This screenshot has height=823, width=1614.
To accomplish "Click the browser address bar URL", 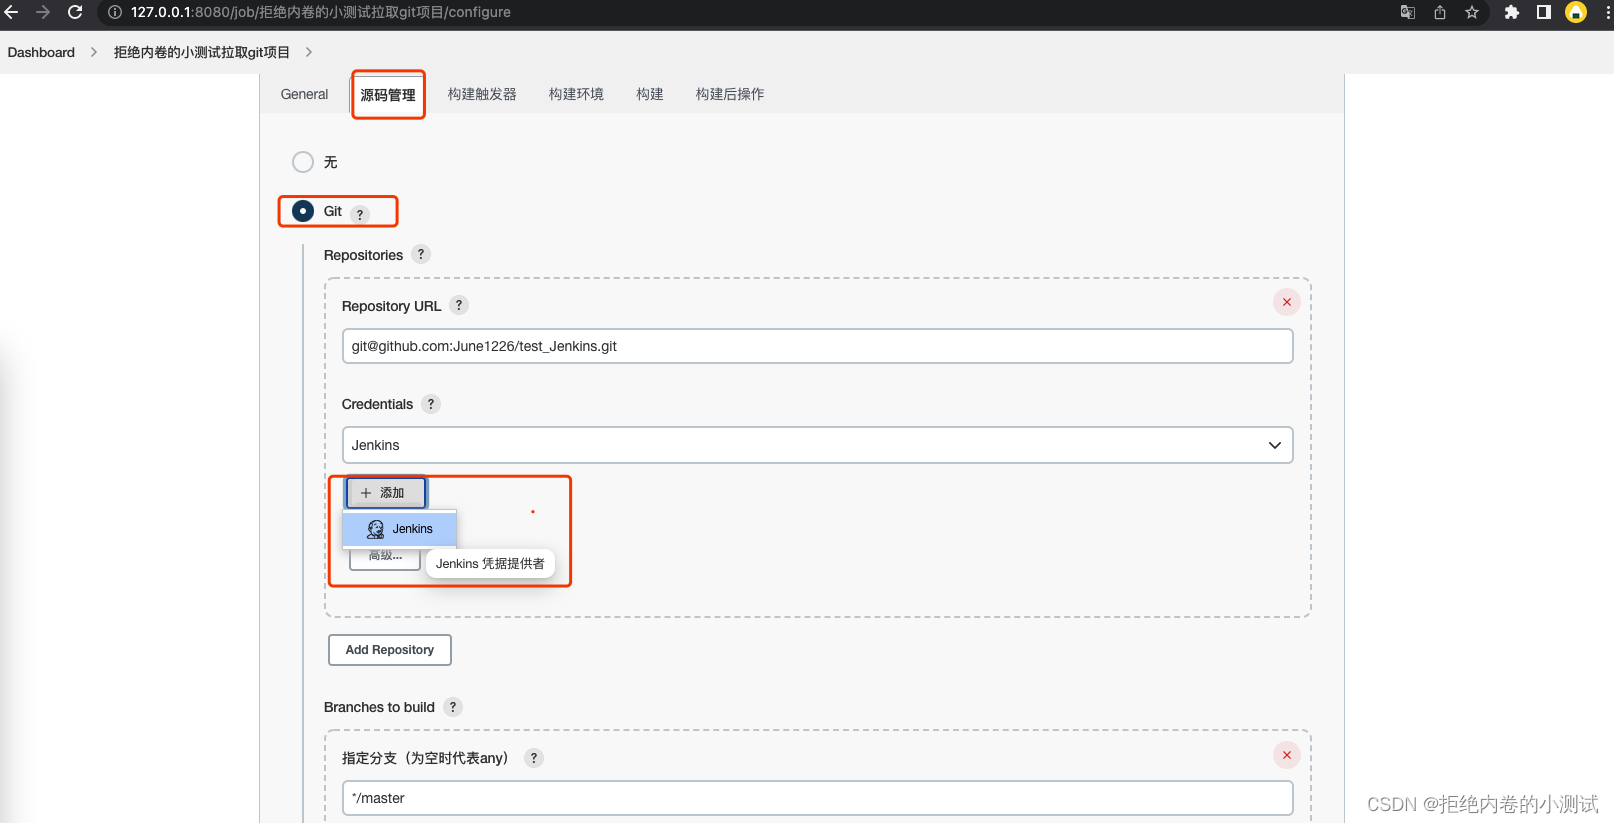I will [x=320, y=12].
